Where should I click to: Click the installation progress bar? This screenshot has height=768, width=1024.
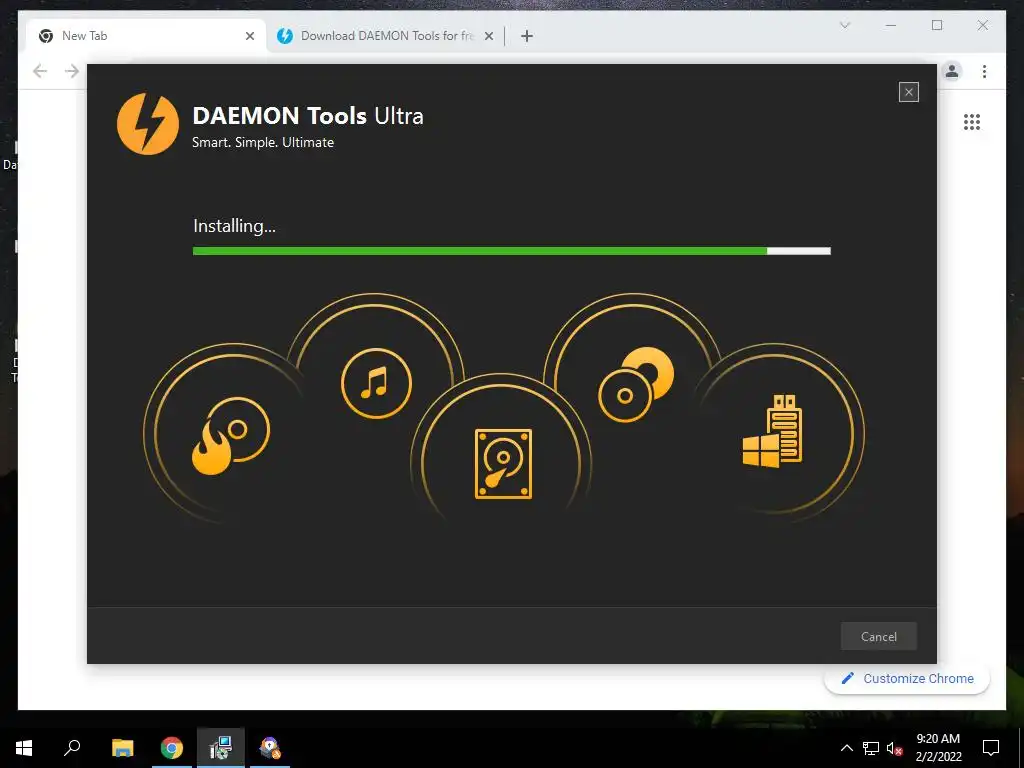[x=511, y=251]
